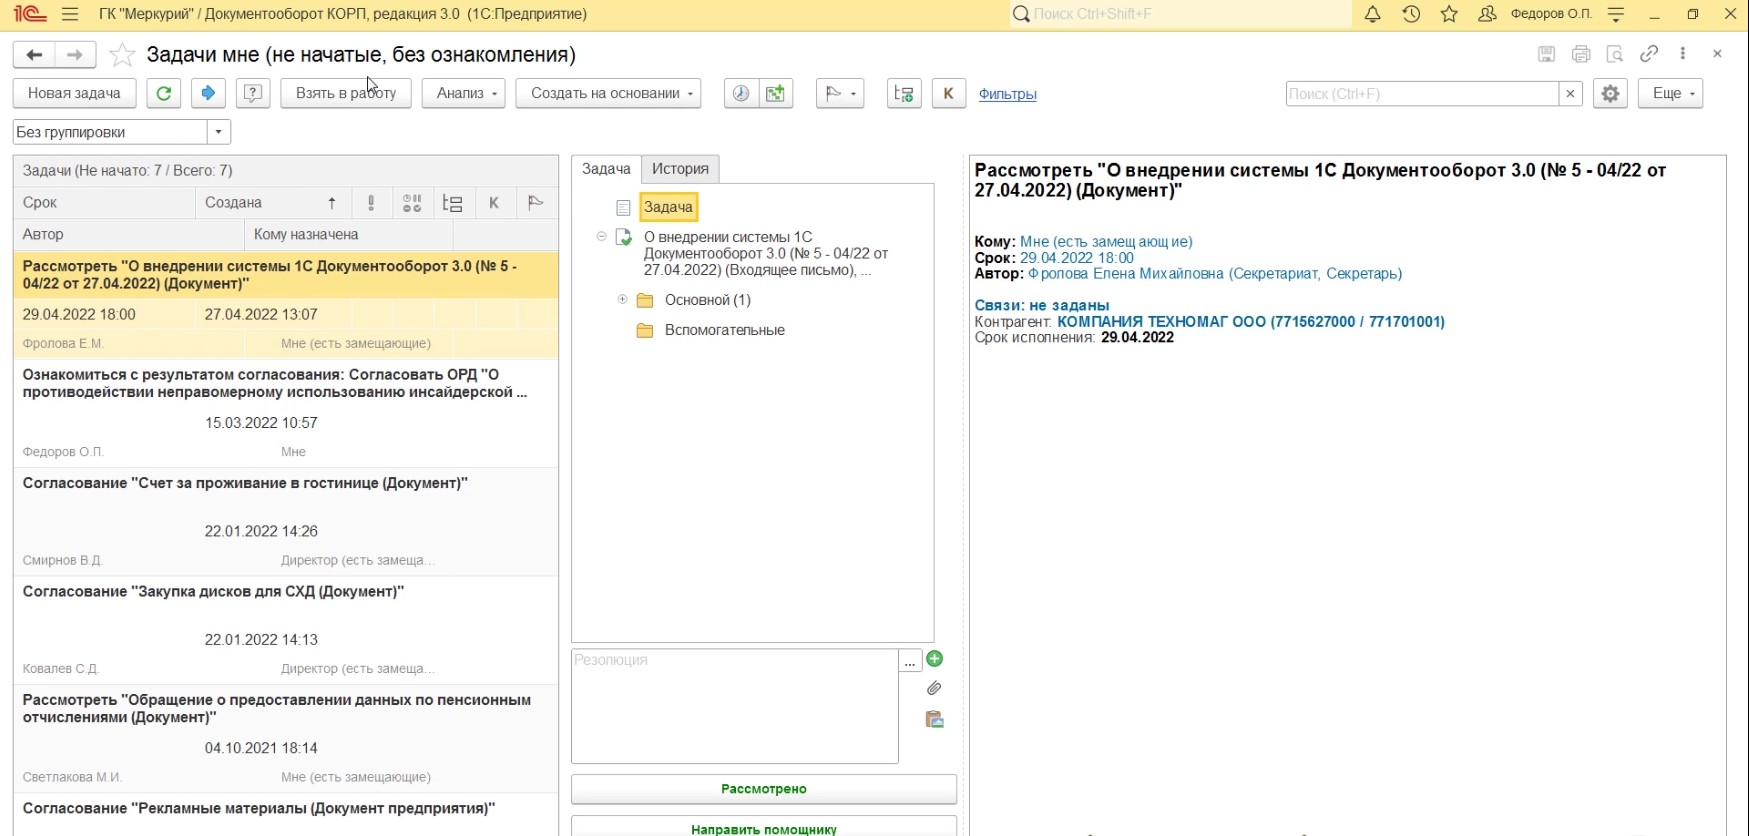
Task: Click the list search field Поиск (Ctrl+F)
Action: click(1422, 93)
